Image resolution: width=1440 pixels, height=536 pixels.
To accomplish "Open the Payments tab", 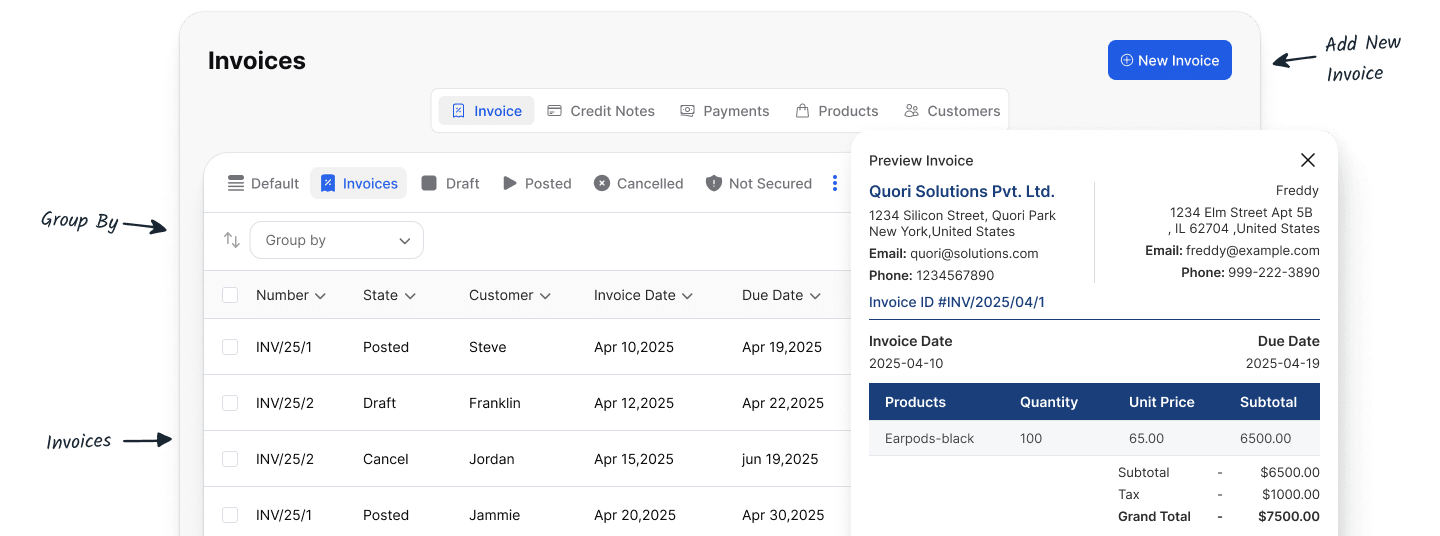I will point(724,111).
